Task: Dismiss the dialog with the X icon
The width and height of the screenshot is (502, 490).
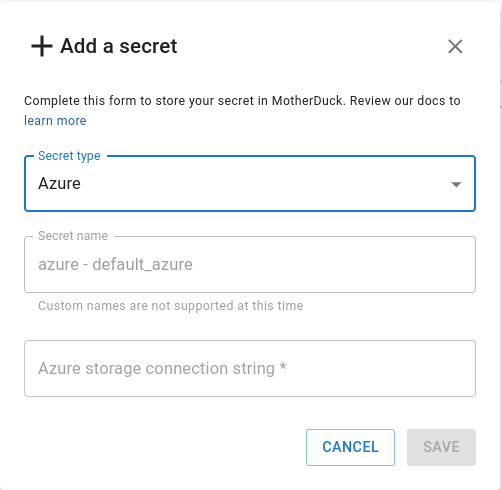Action: tap(455, 46)
